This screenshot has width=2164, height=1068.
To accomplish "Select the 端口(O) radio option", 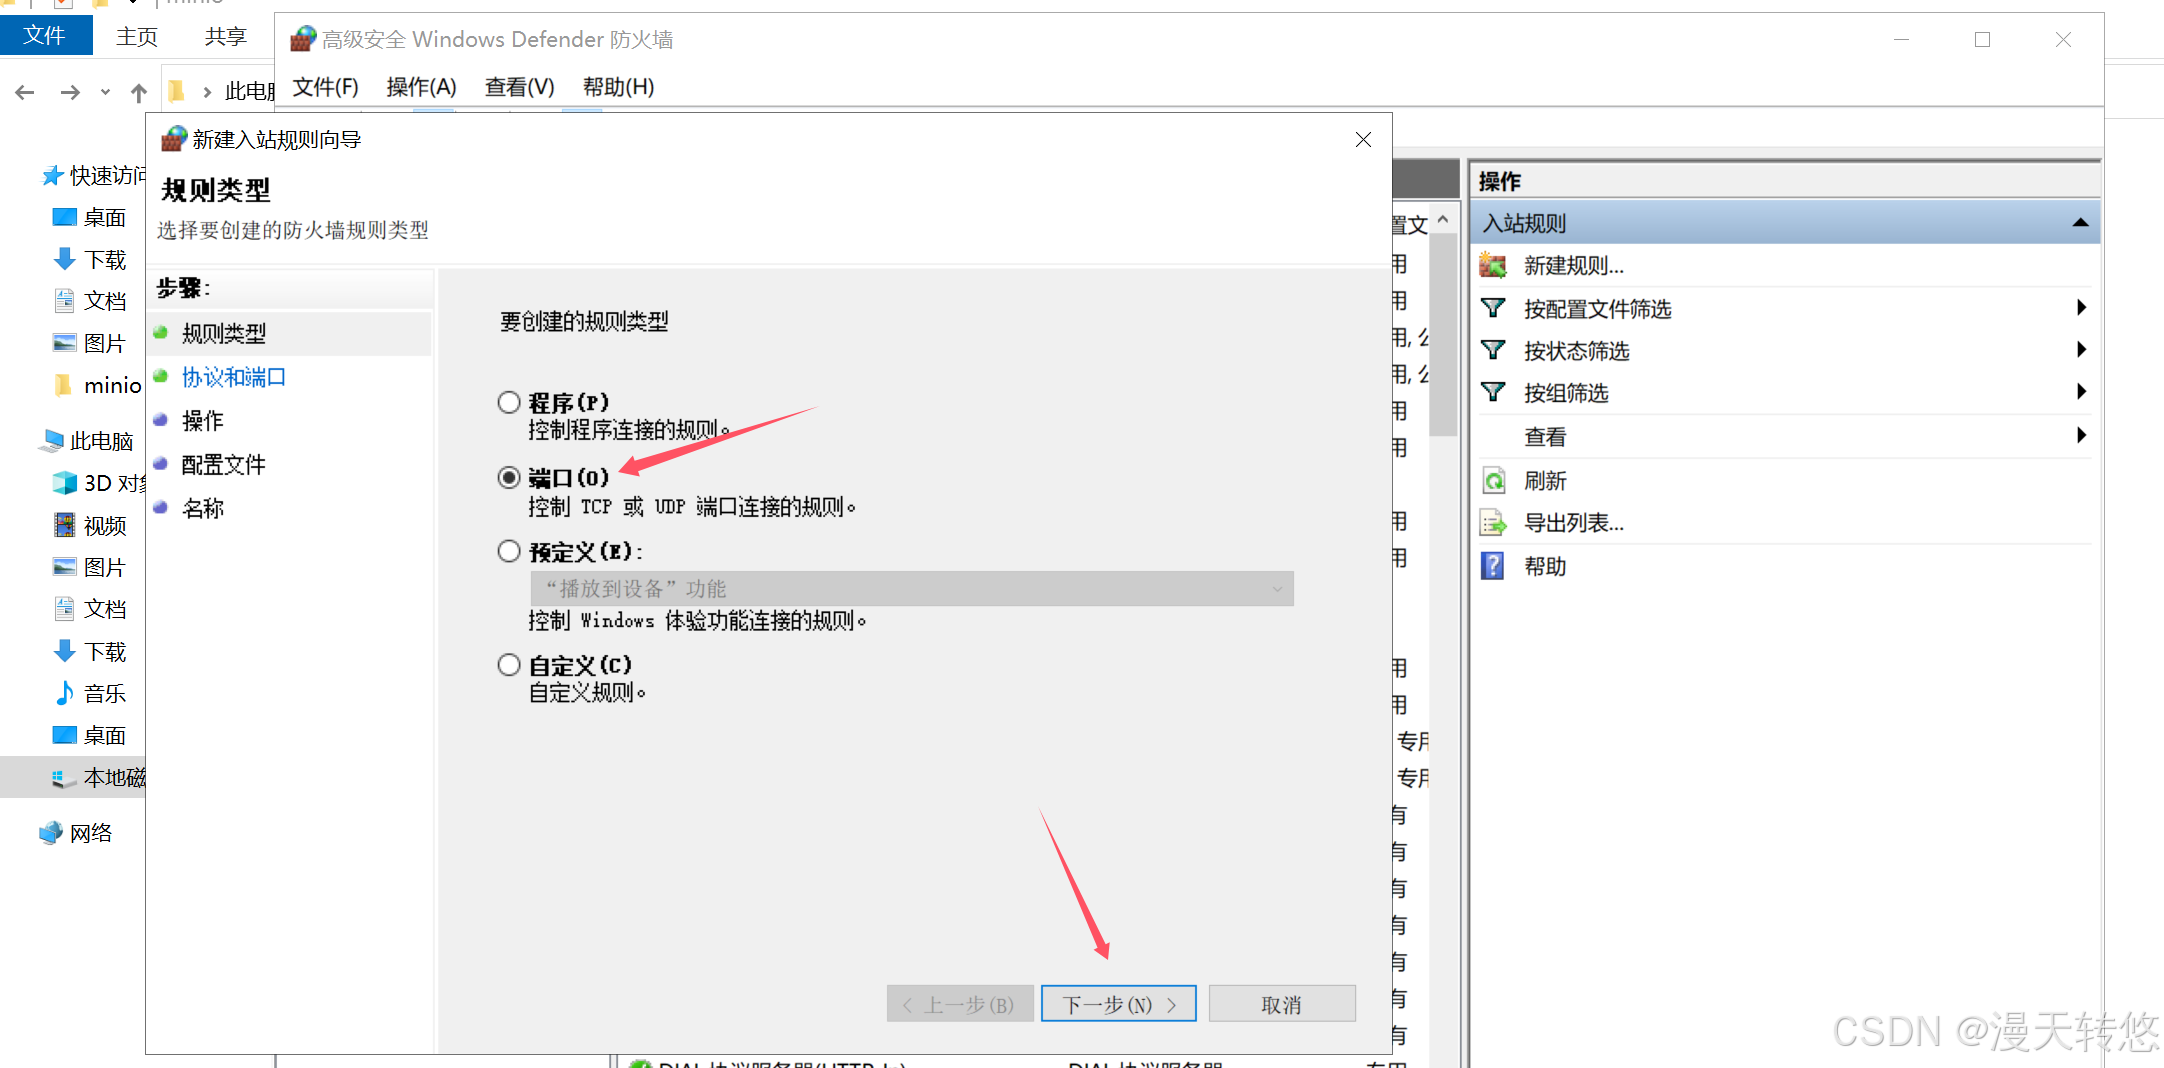I will click(509, 477).
